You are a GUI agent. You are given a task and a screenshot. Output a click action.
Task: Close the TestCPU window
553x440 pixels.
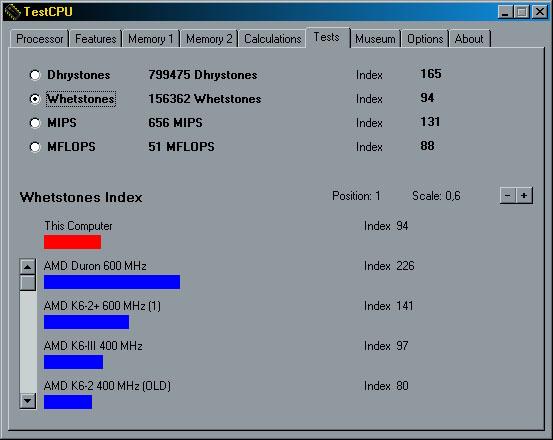540,12
